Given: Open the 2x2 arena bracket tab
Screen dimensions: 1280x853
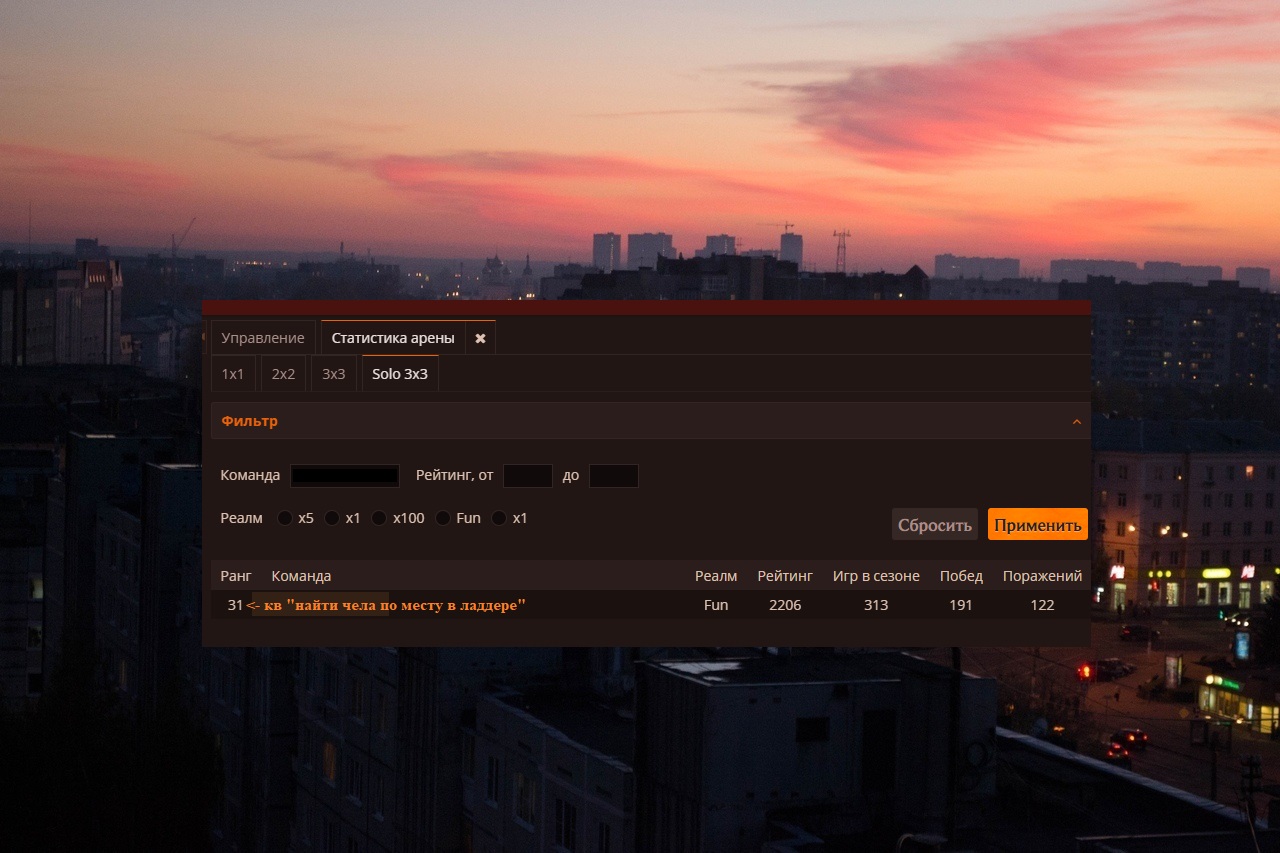Looking at the screenshot, I should coord(284,374).
